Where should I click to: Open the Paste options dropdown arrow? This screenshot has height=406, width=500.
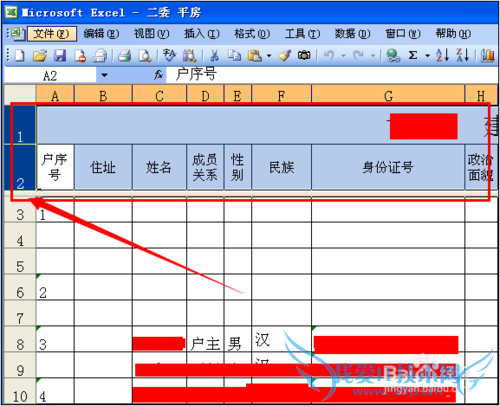[x=269, y=56]
